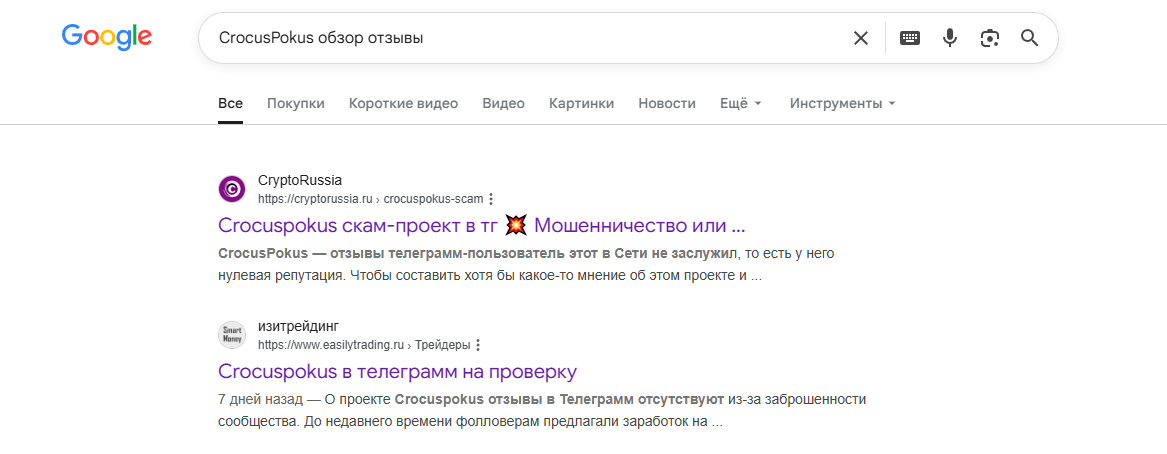Open the three-dot menu beside the easilytrading.ru URL
The width and height of the screenshot is (1167, 454).
(x=478, y=345)
